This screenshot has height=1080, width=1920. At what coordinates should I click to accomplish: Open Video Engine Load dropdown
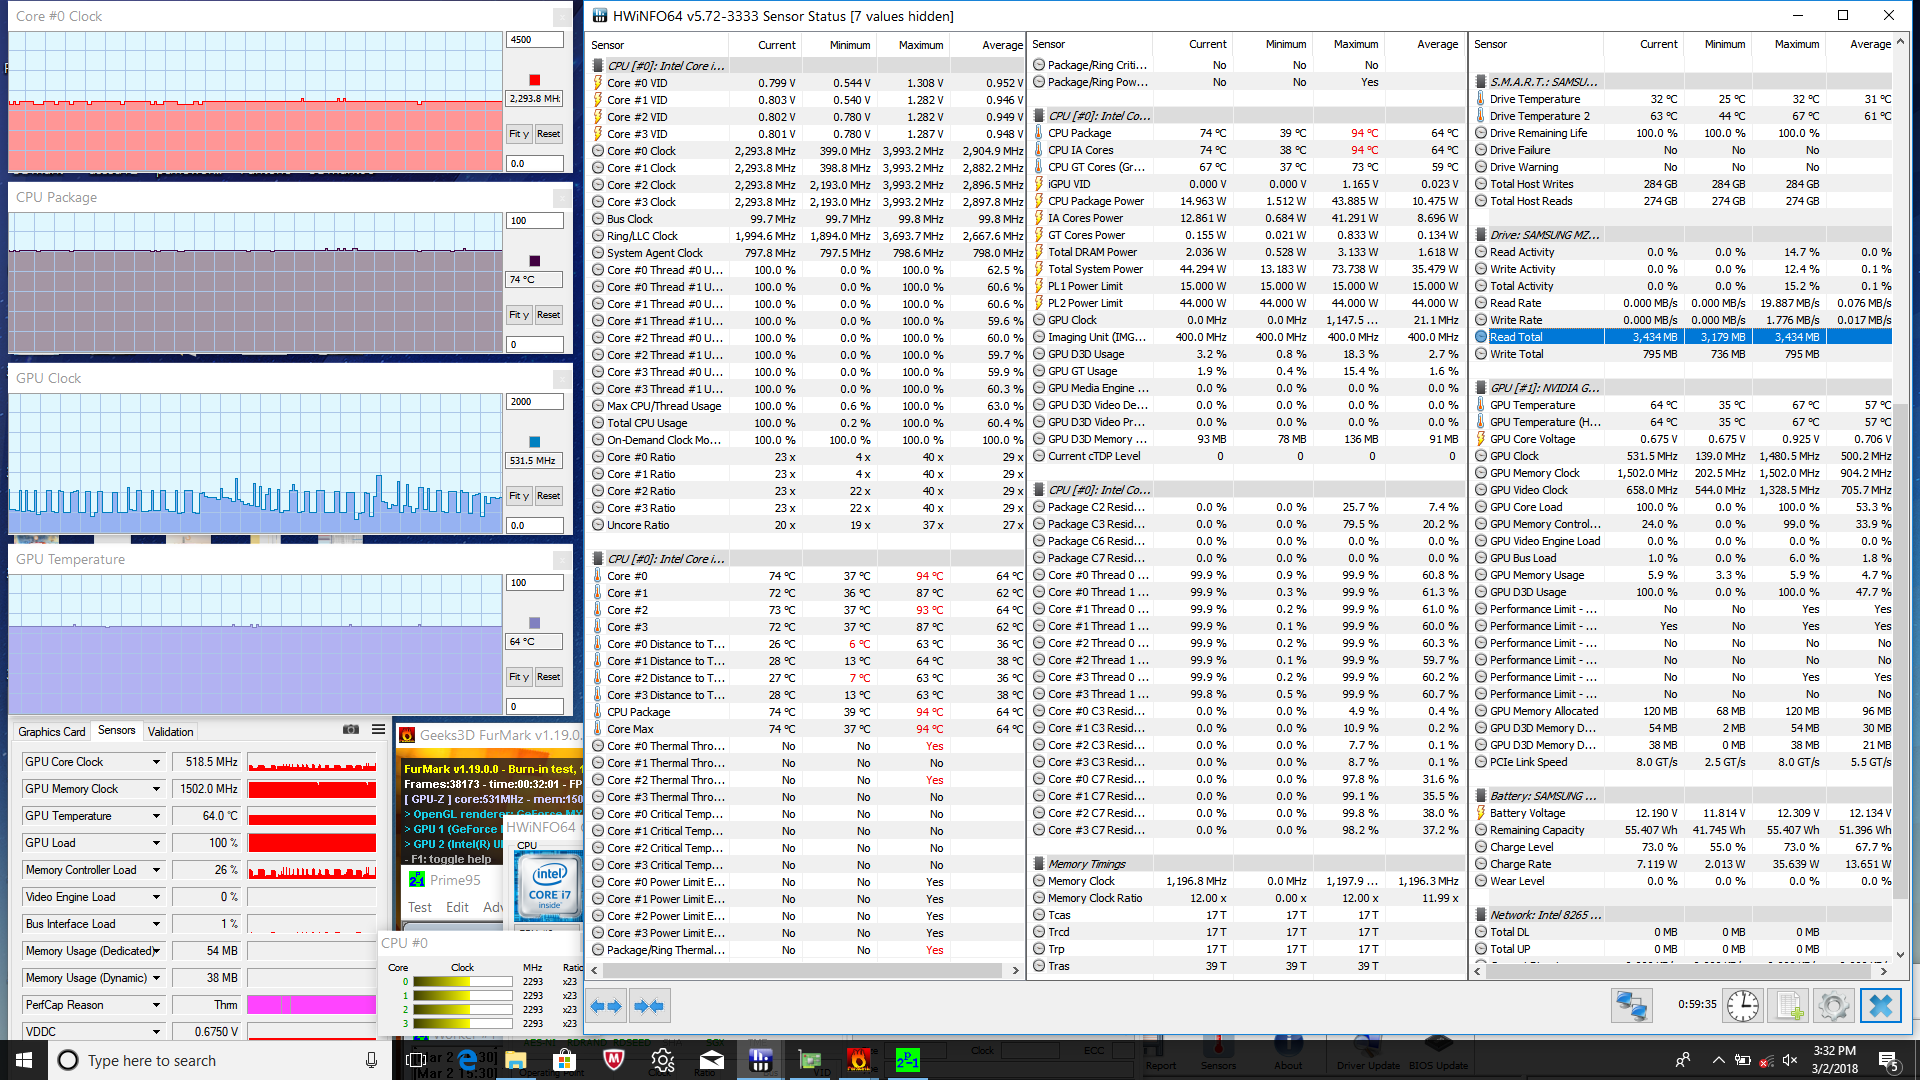pyautogui.click(x=157, y=897)
